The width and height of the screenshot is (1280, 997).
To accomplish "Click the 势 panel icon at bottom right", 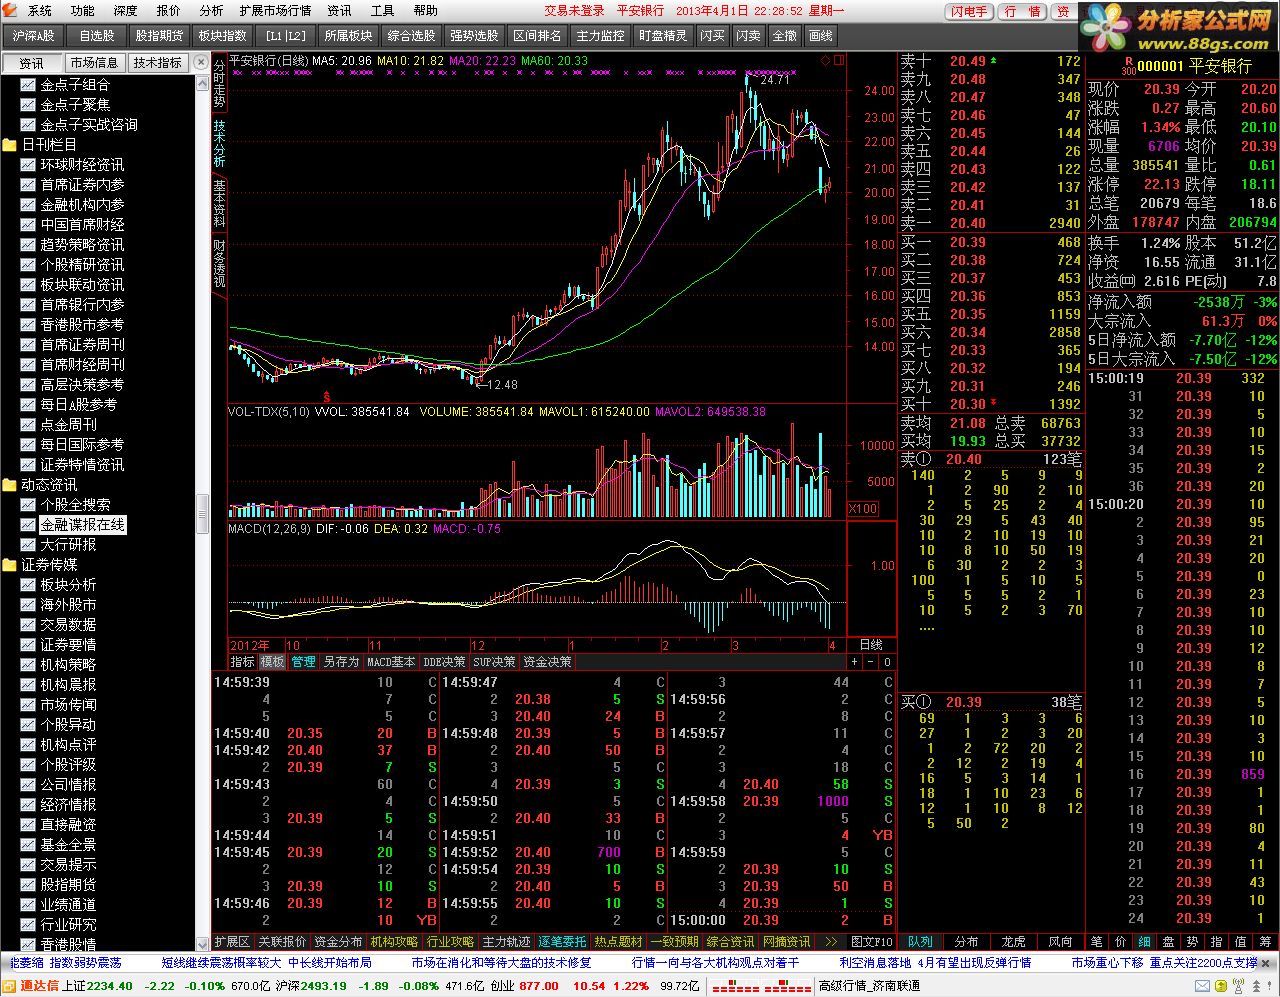I will [x=1192, y=942].
